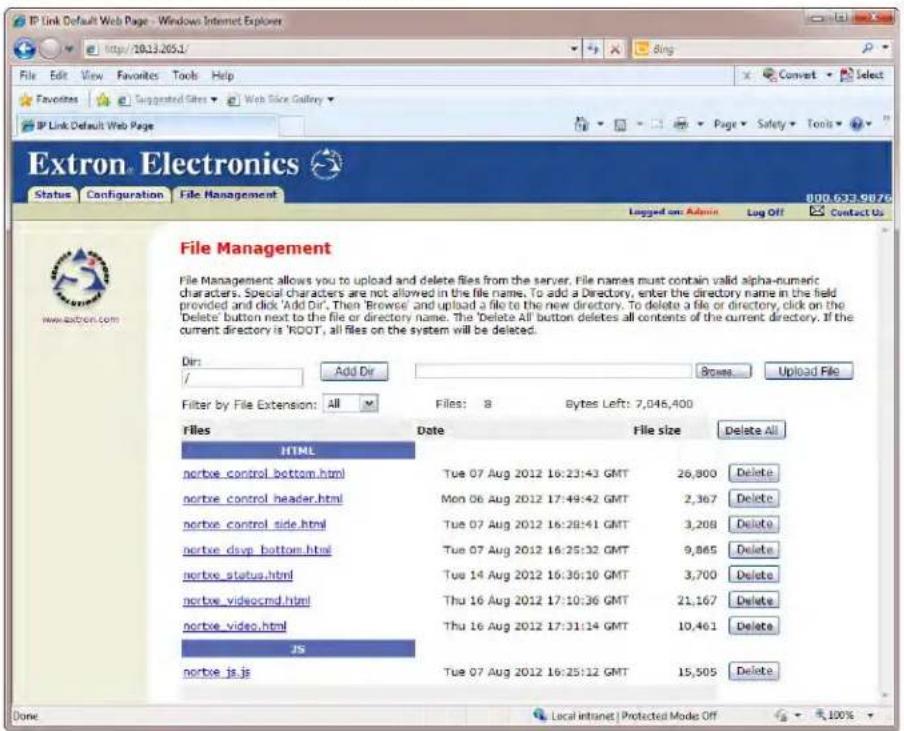The width and height of the screenshot is (904, 731).
Task: Delete nortxe_control_bottom.html file
Action: 754,473
